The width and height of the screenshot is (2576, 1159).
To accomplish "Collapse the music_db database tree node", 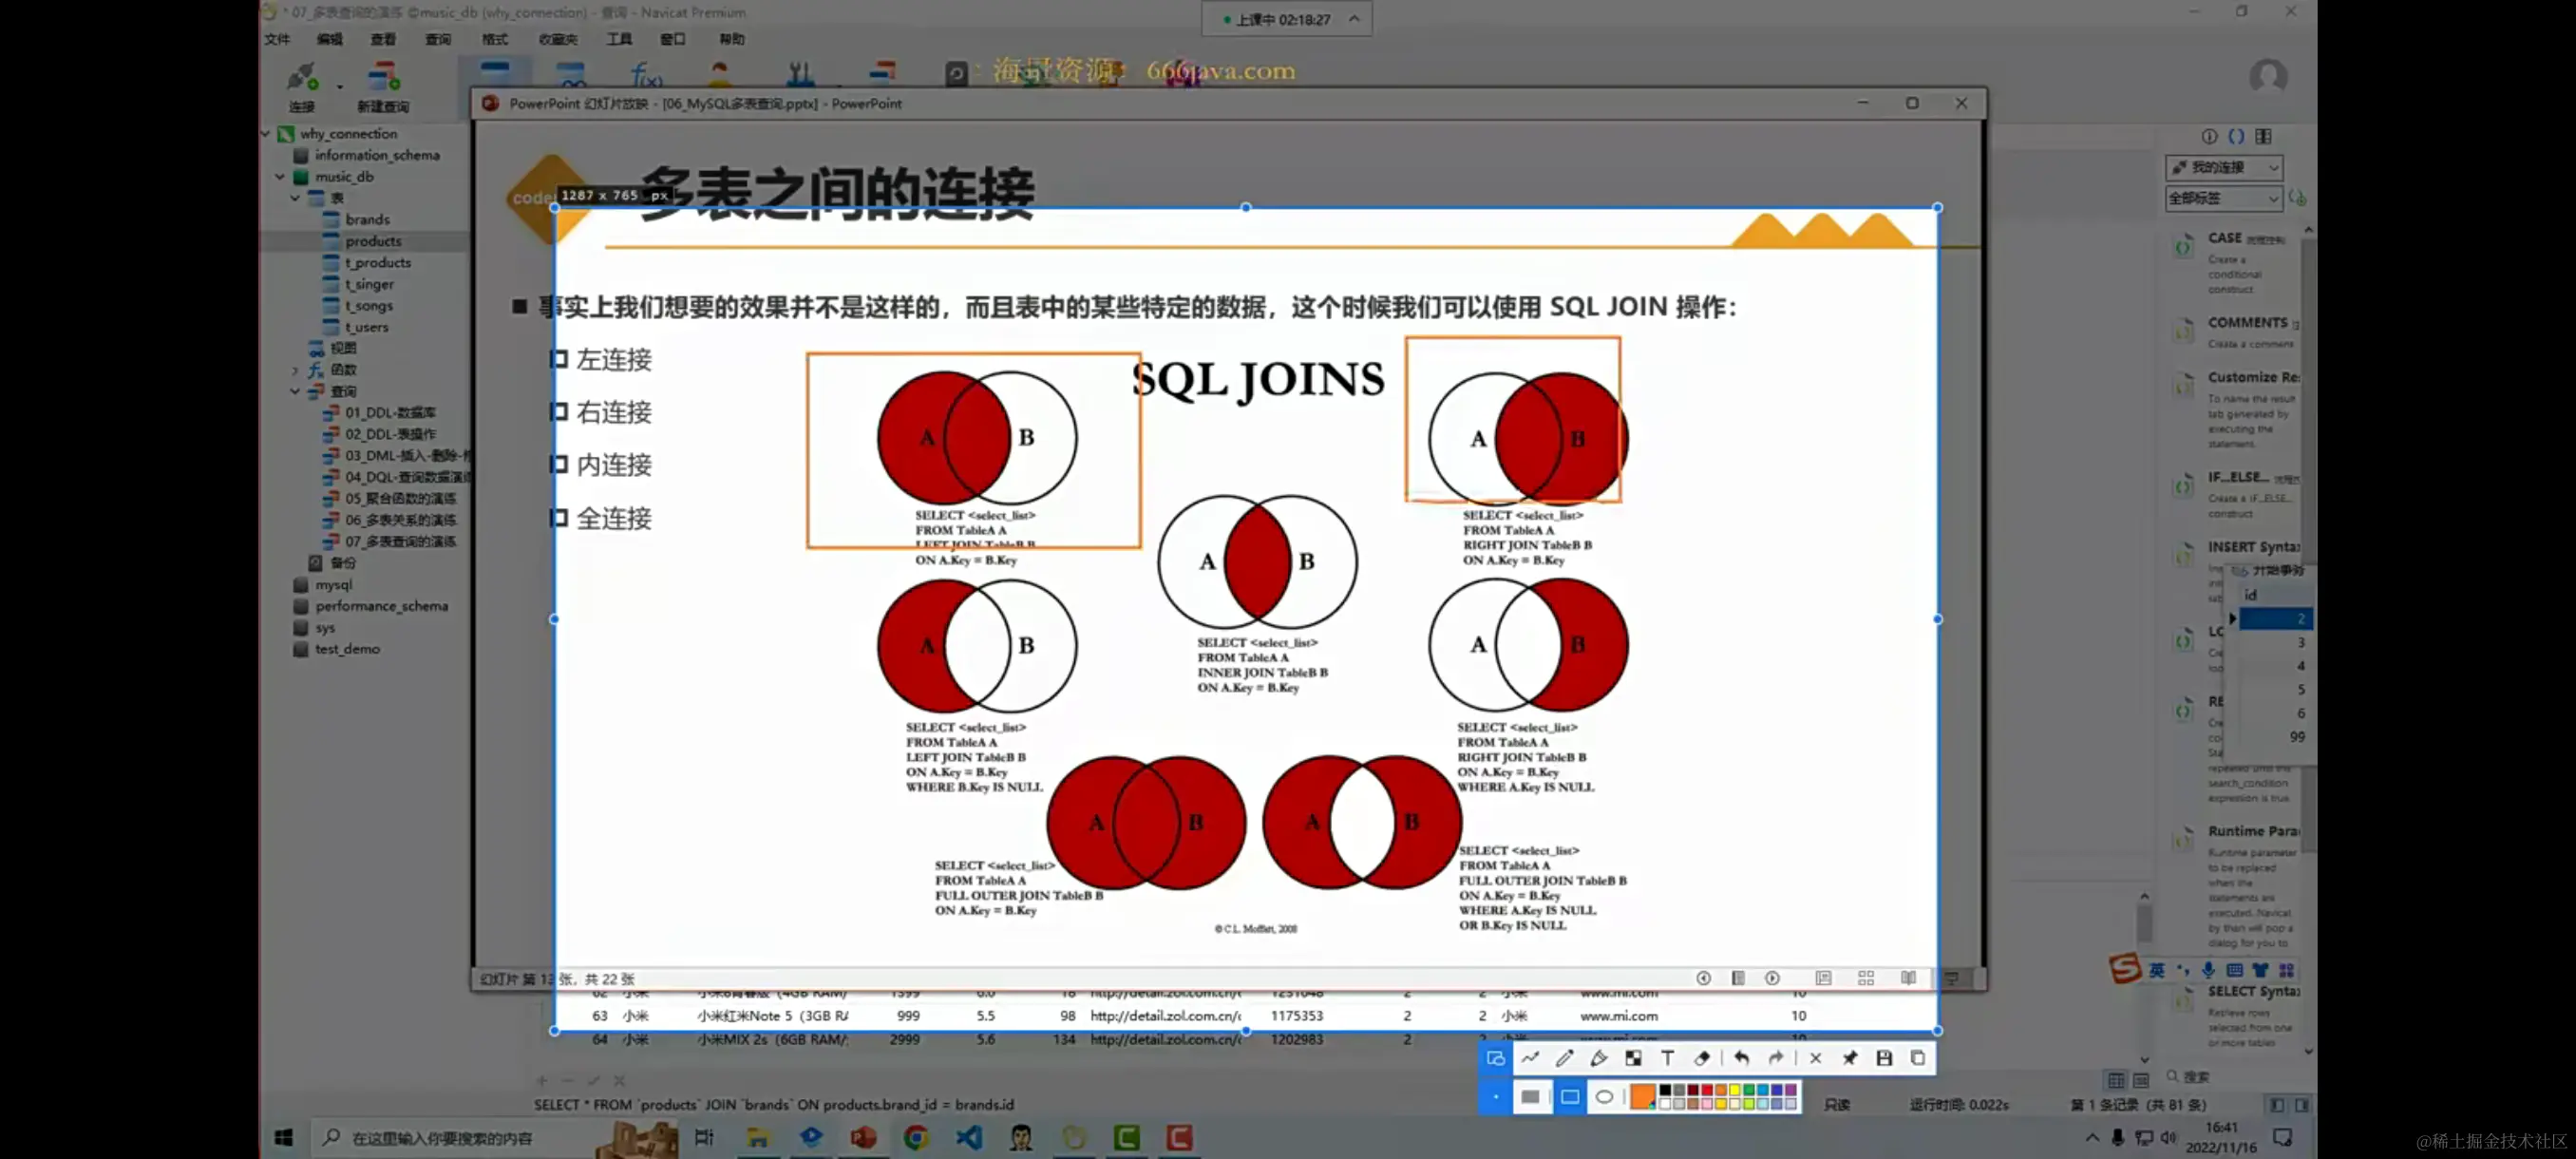I will coord(280,177).
